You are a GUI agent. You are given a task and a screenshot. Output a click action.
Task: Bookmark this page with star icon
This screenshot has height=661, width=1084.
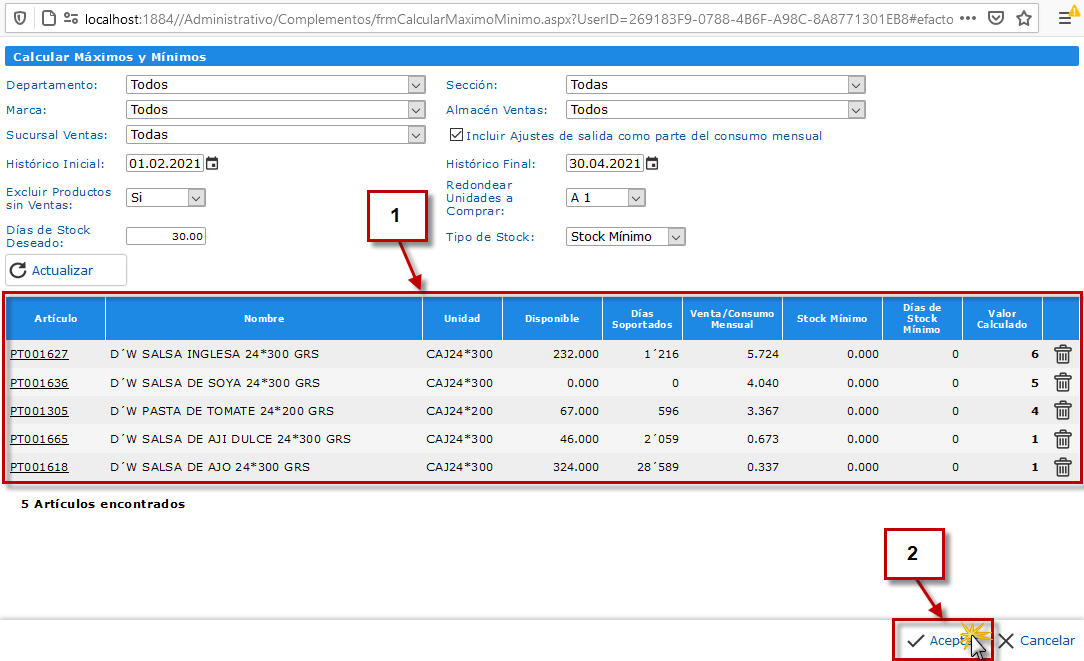(1023, 18)
